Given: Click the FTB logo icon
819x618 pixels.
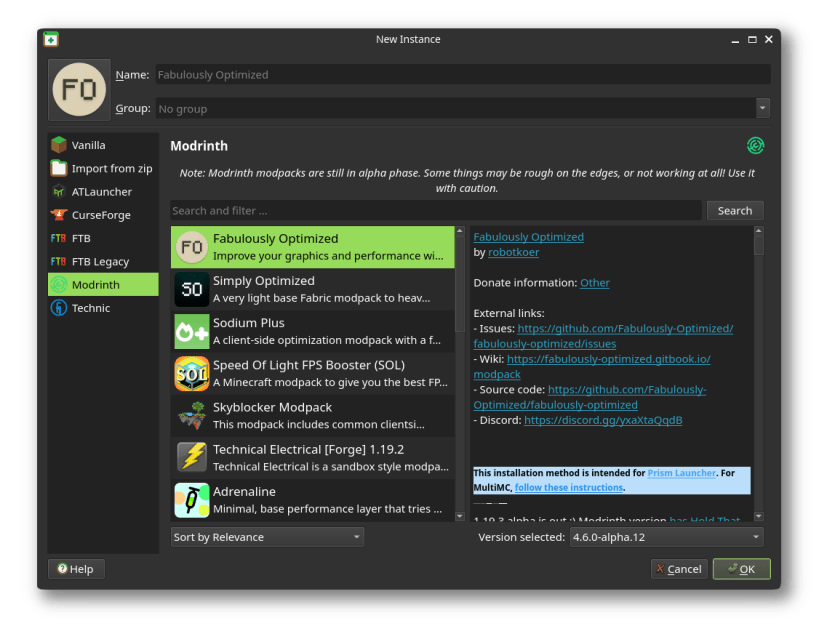Looking at the screenshot, I should 58,238.
